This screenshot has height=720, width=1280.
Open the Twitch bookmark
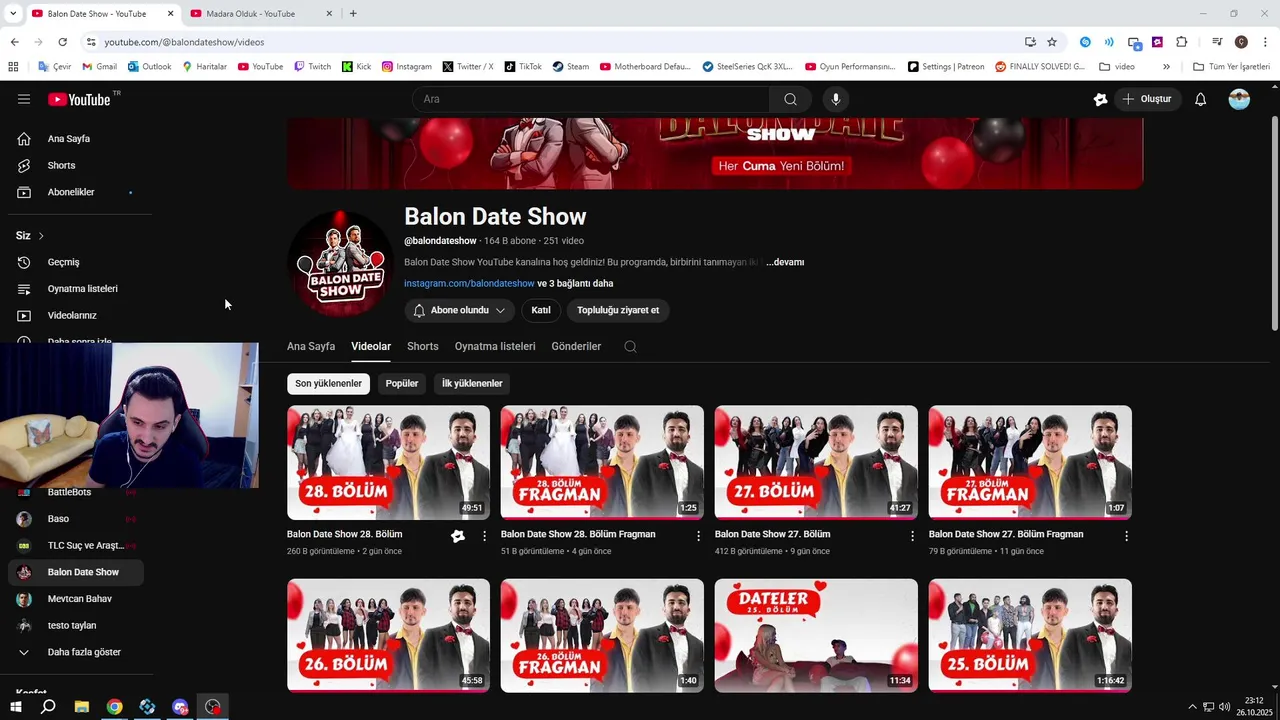coord(312,67)
